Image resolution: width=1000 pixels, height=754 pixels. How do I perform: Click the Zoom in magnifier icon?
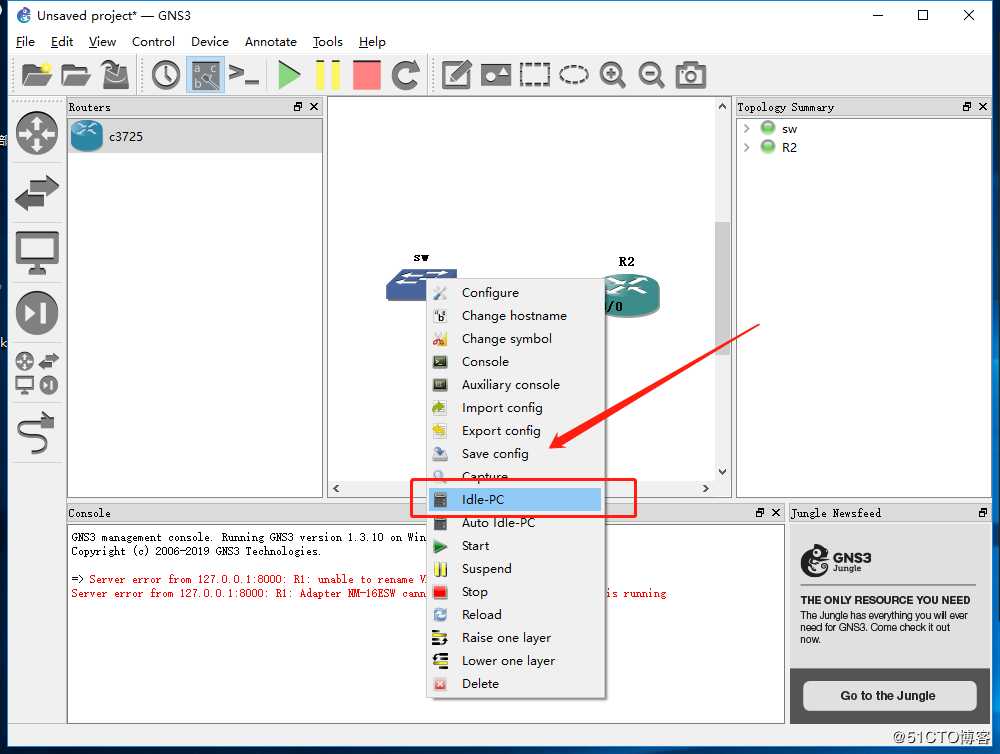(613, 75)
